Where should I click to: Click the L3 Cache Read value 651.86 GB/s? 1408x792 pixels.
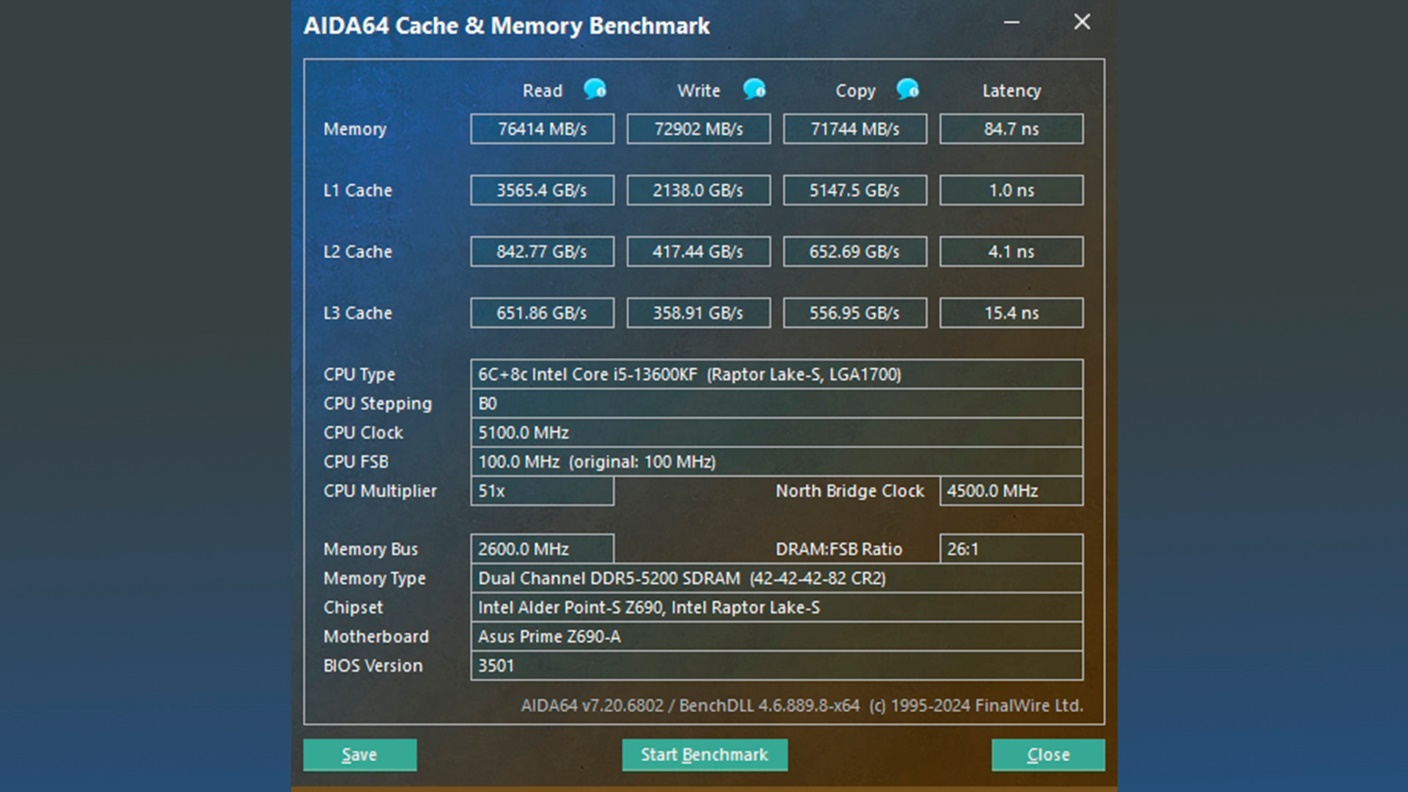point(542,313)
